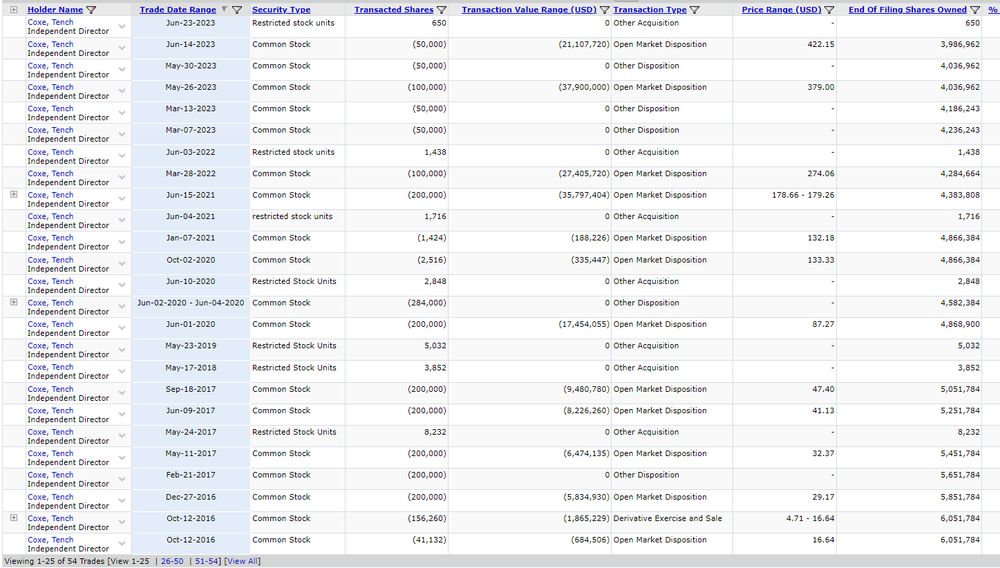Open the Transaction Value Range filter icon

605,10
